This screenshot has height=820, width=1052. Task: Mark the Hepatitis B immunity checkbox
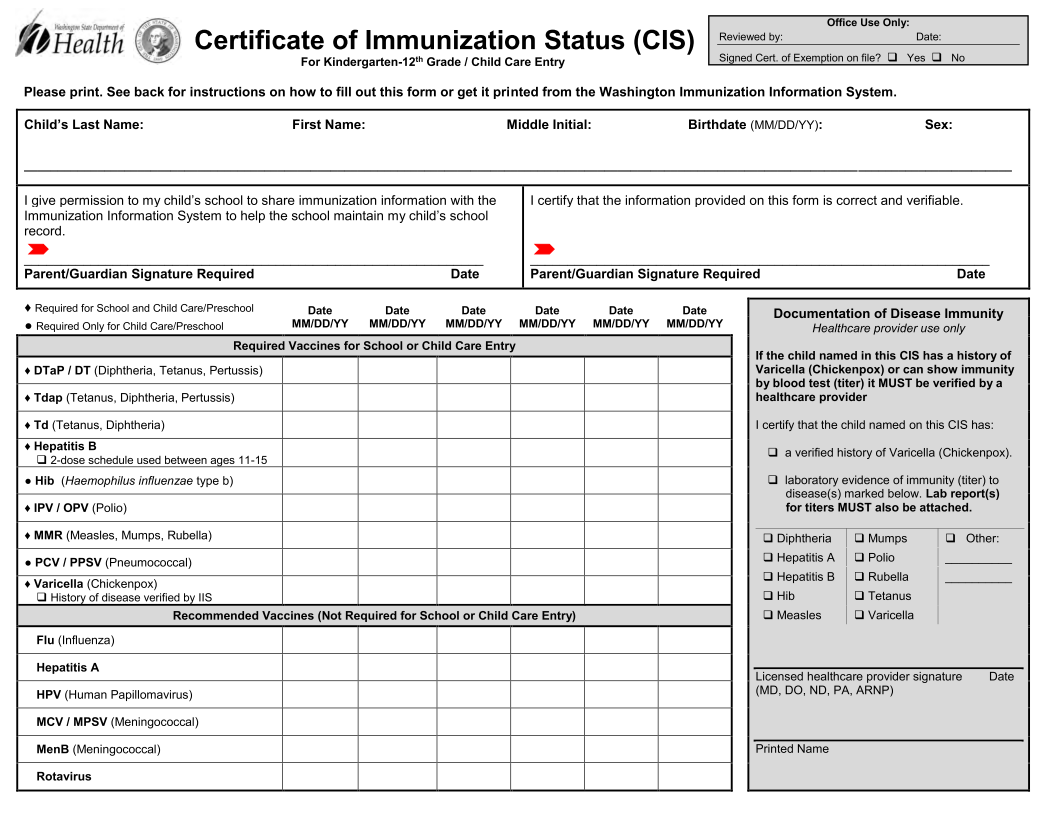[x=768, y=576]
